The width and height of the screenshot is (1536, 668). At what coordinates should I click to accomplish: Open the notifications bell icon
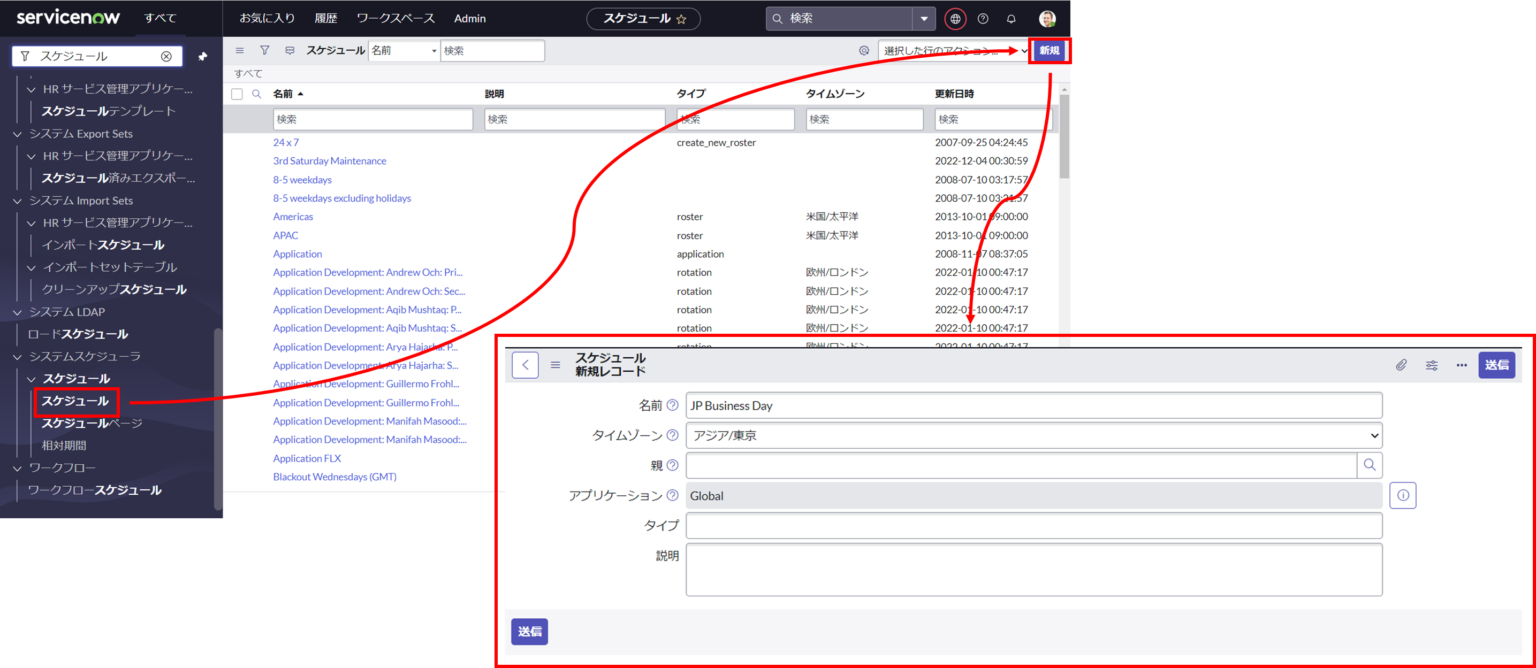[1011, 18]
